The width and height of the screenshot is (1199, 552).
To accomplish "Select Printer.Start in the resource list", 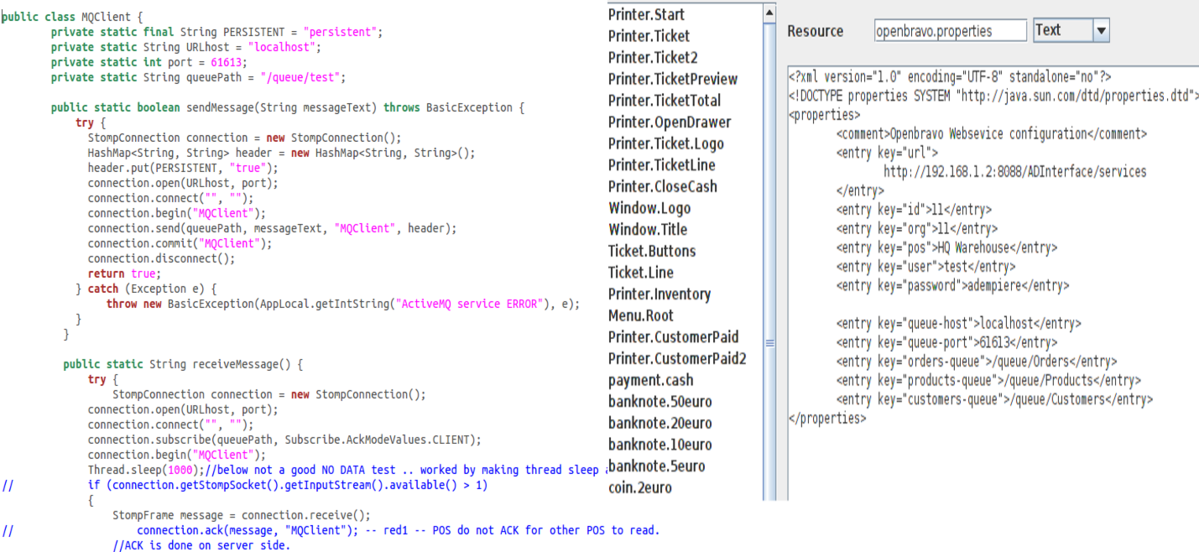I will [x=646, y=14].
